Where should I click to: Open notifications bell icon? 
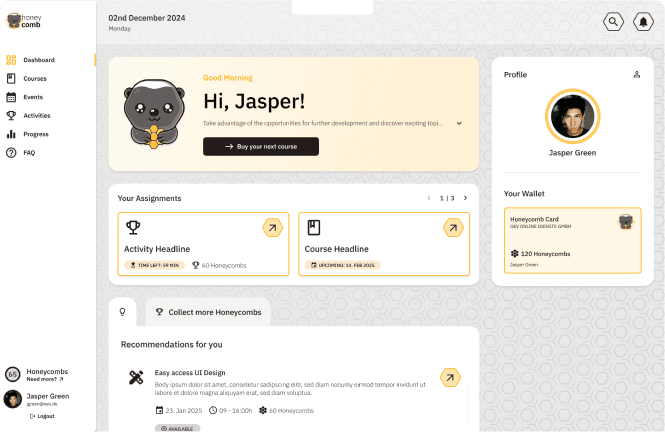[x=643, y=22]
